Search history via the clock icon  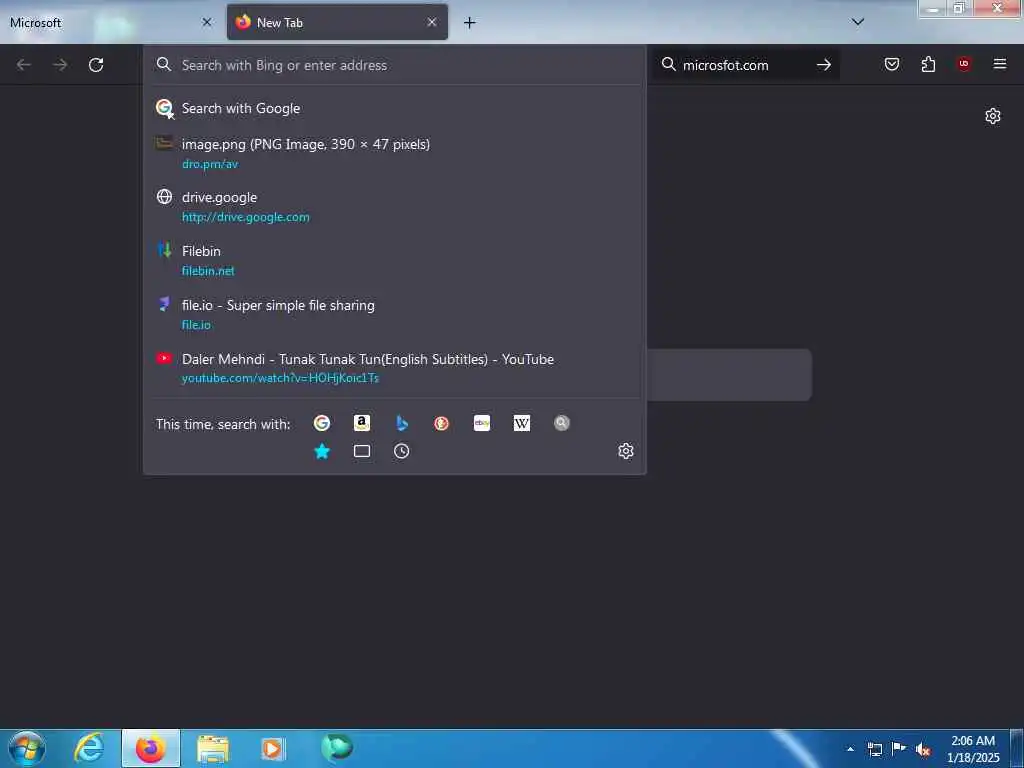pos(402,451)
